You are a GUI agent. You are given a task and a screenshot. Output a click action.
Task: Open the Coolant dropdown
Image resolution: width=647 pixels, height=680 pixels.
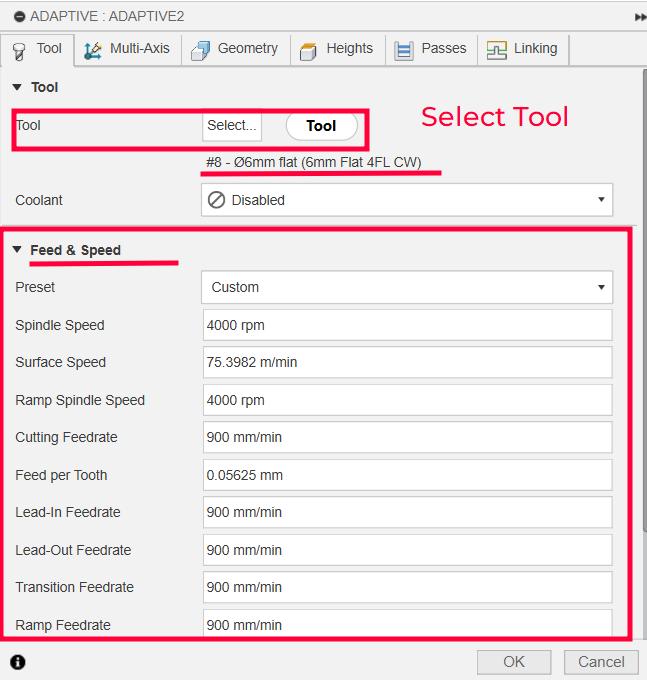click(x=407, y=200)
